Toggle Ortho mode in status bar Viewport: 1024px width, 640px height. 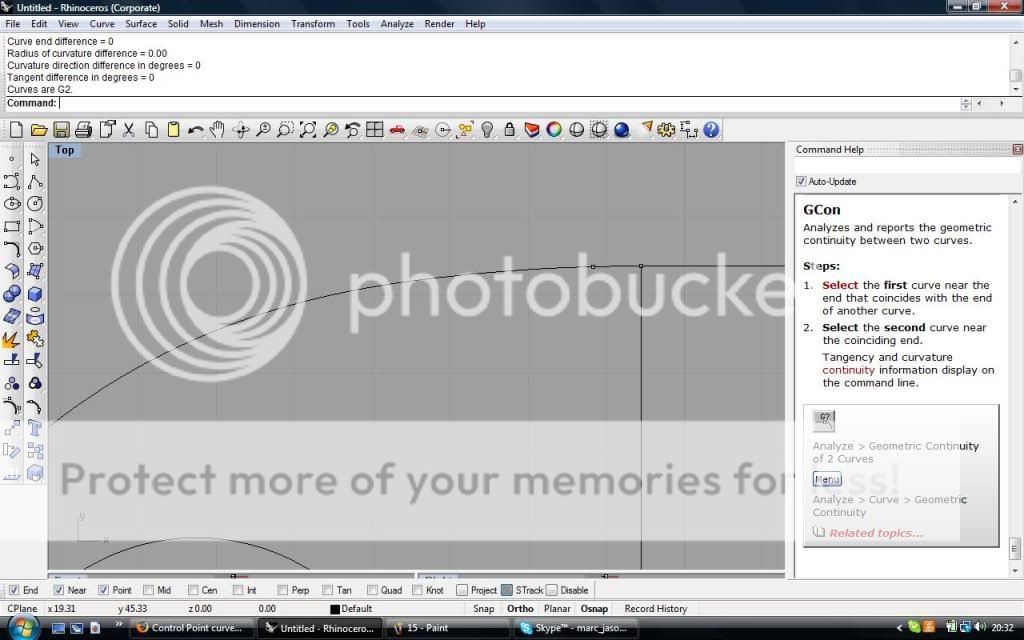[520, 608]
